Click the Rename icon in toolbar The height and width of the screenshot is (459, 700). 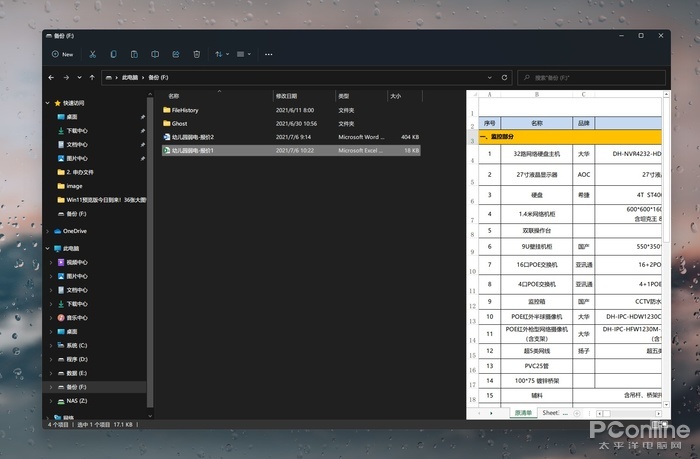point(155,54)
